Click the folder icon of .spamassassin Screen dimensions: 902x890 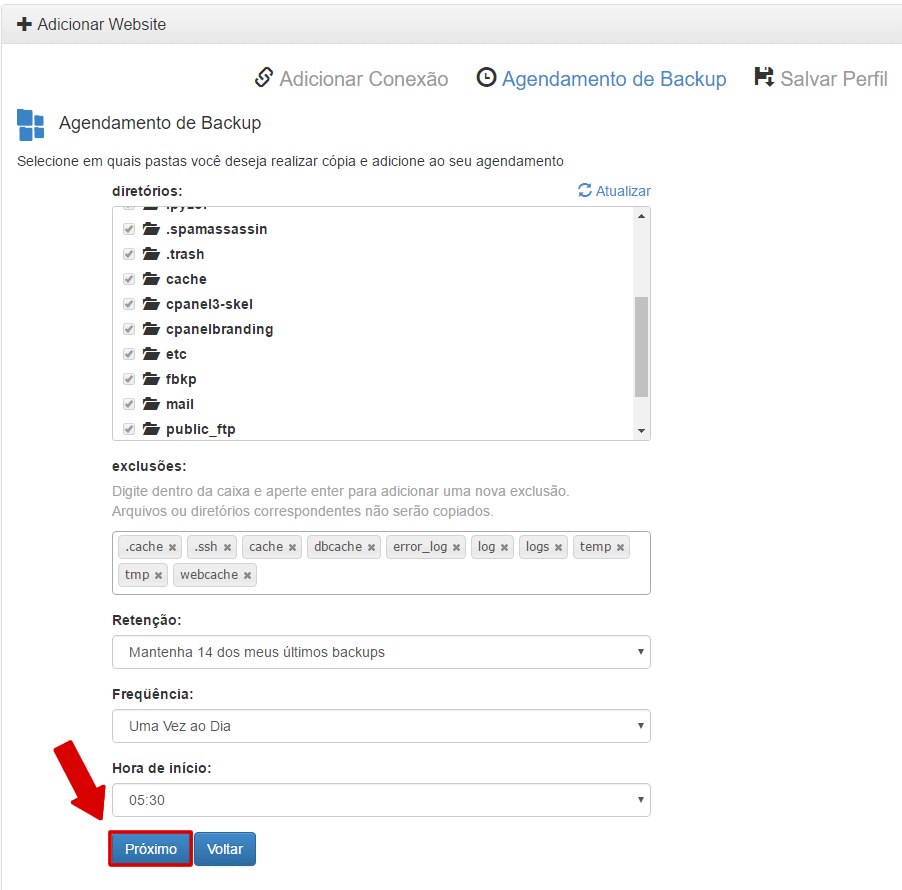(151, 229)
